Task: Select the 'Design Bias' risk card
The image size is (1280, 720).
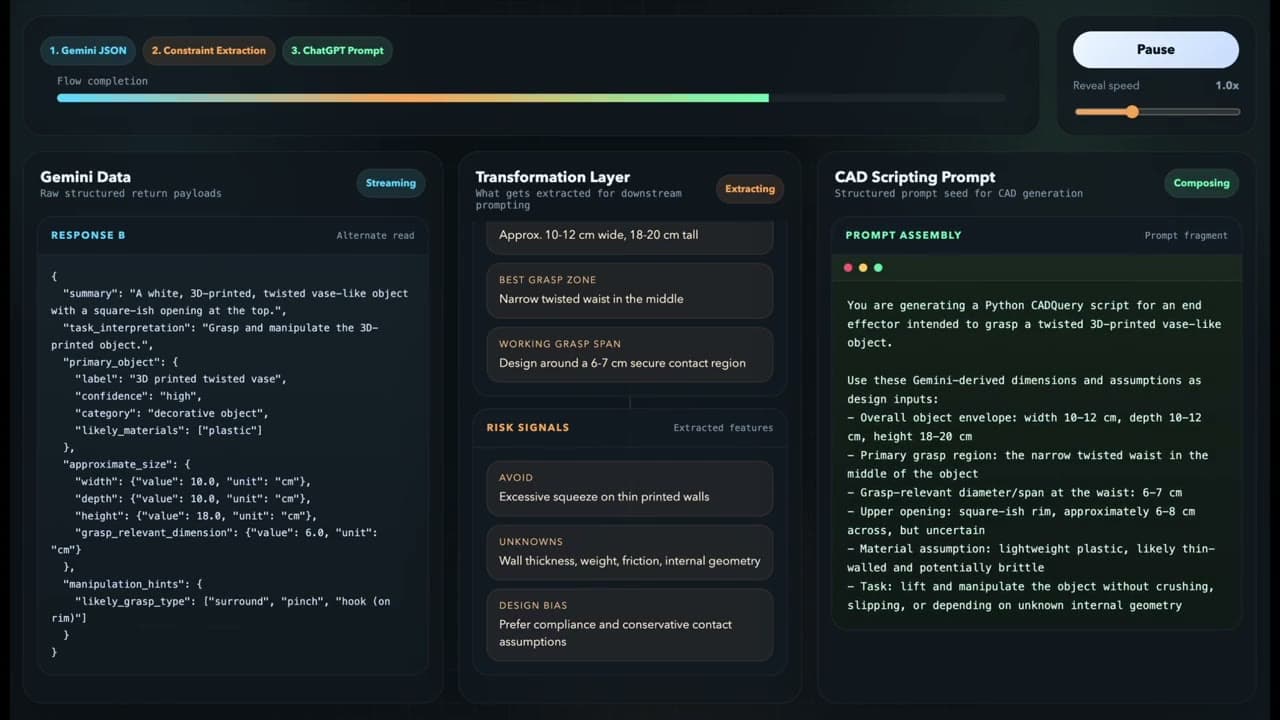Action: 630,625
